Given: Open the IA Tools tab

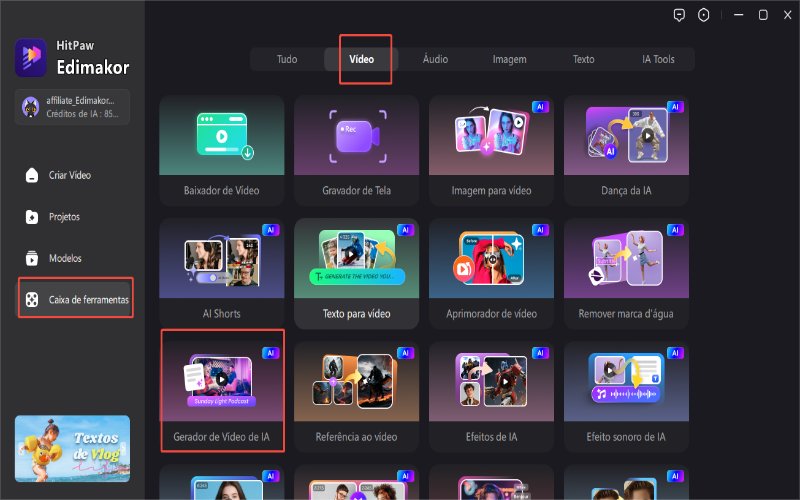Looking at the screenshot, I should tap(658, 59).
